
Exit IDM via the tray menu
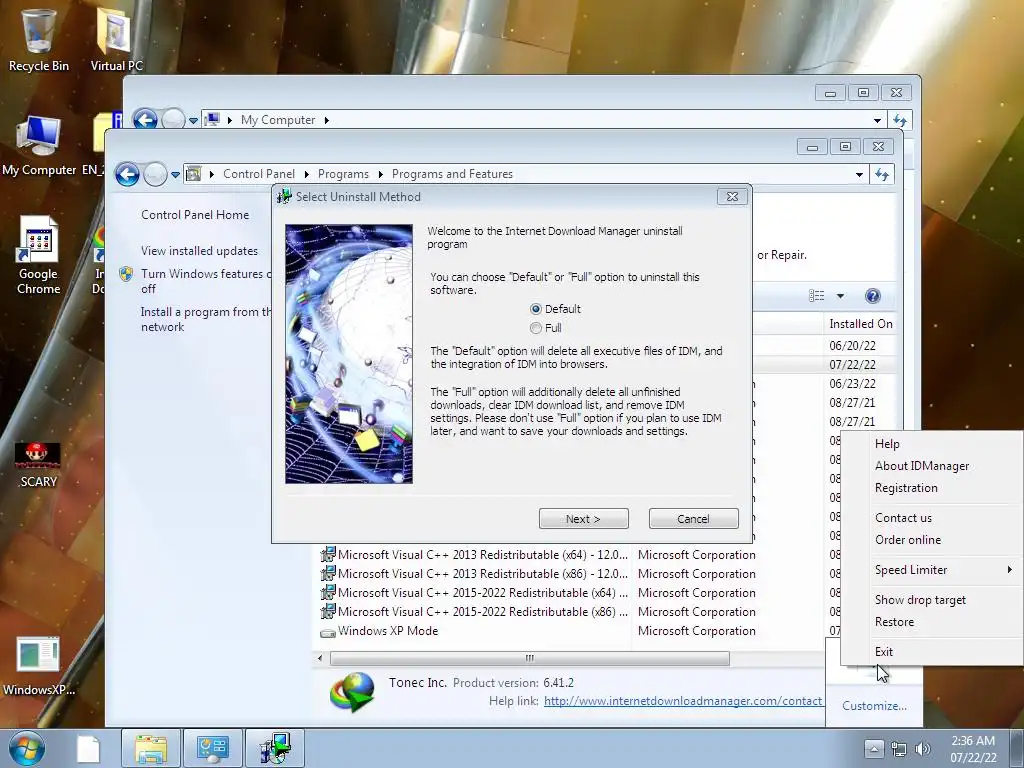[x=884, y=652]
